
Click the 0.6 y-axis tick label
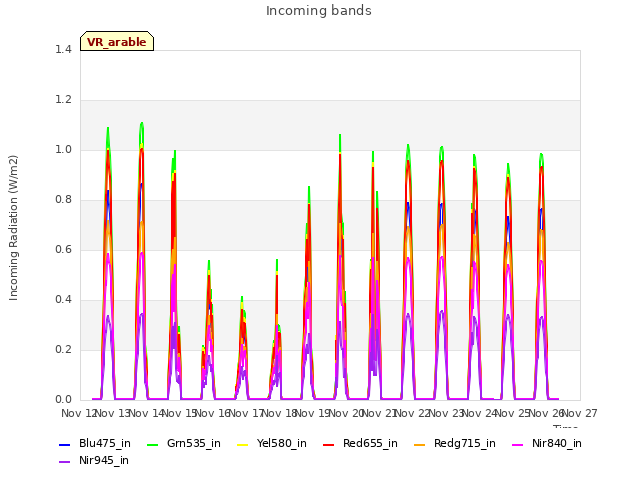pyautogui.click(x=63, y=249)
